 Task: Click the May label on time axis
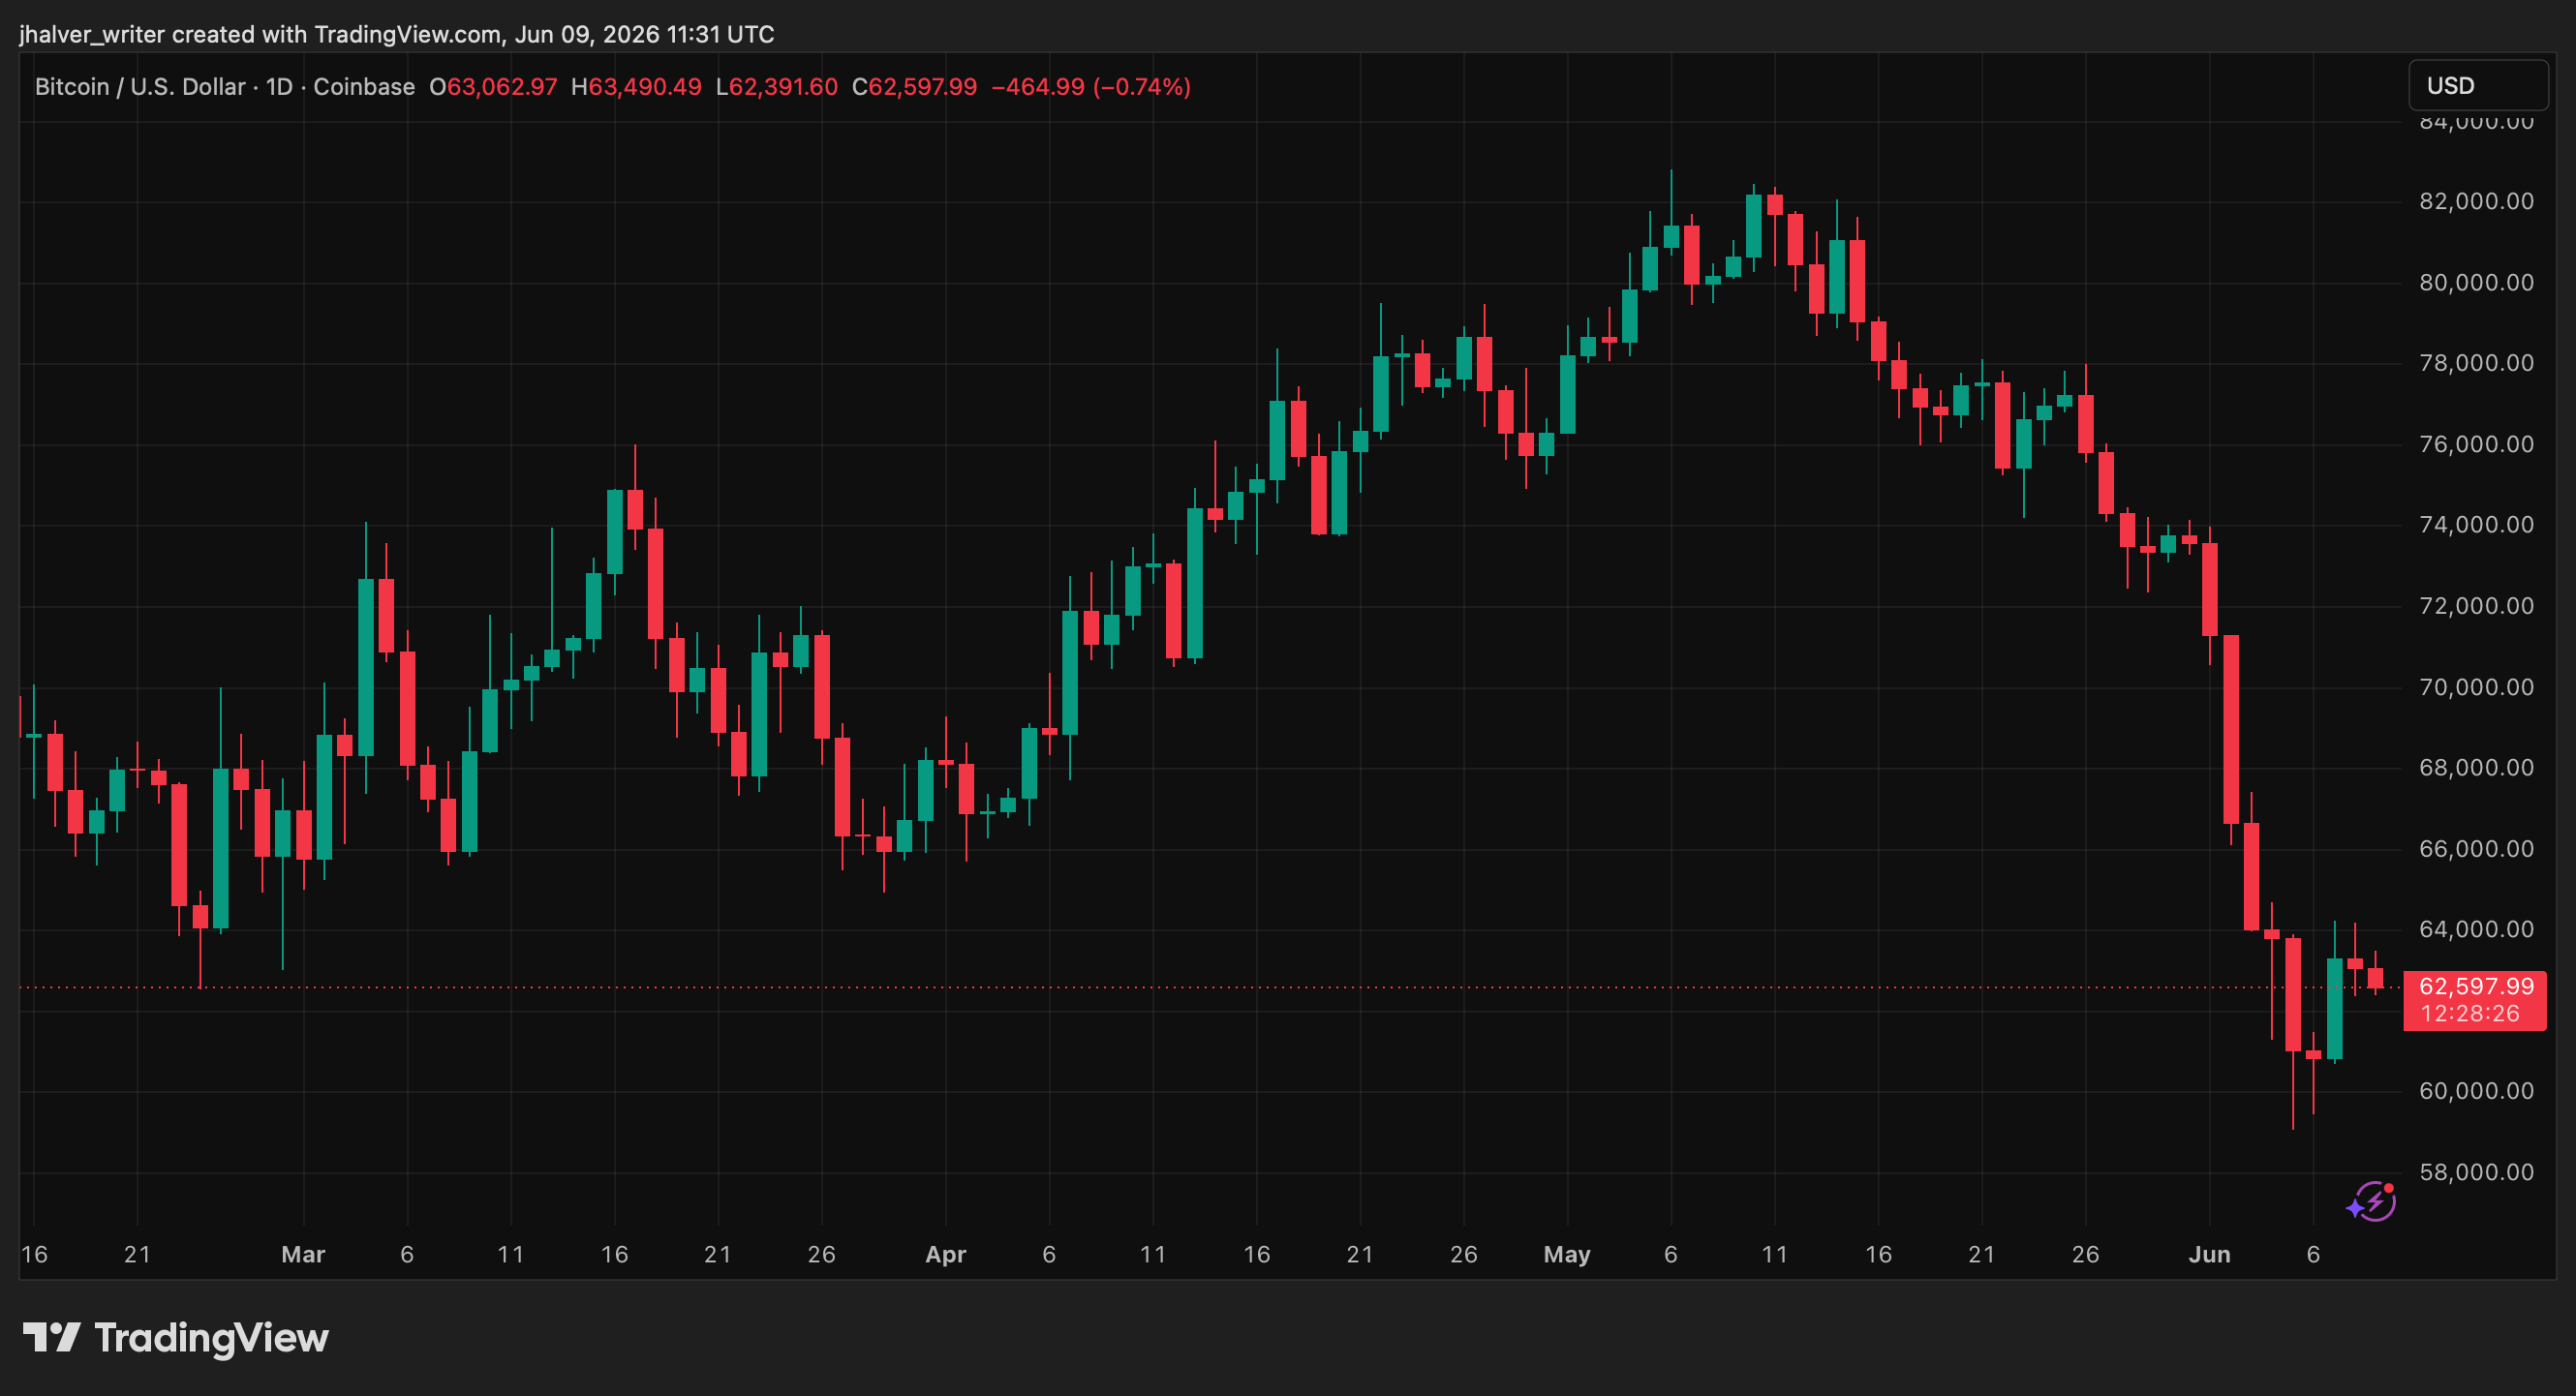tap(1567, 1255)
